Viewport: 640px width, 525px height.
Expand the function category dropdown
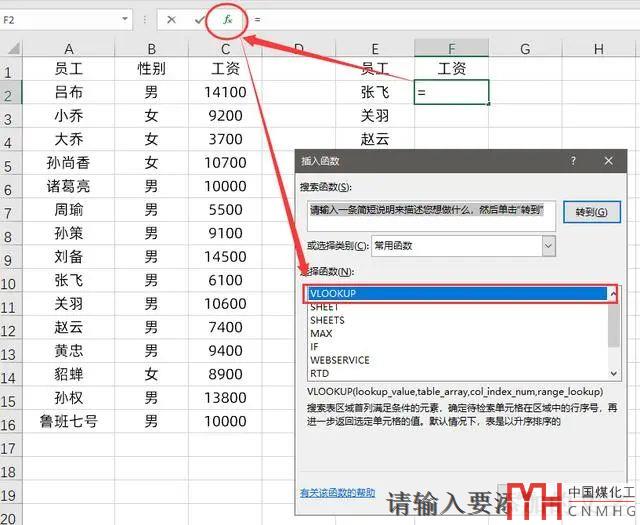point(548,245)
